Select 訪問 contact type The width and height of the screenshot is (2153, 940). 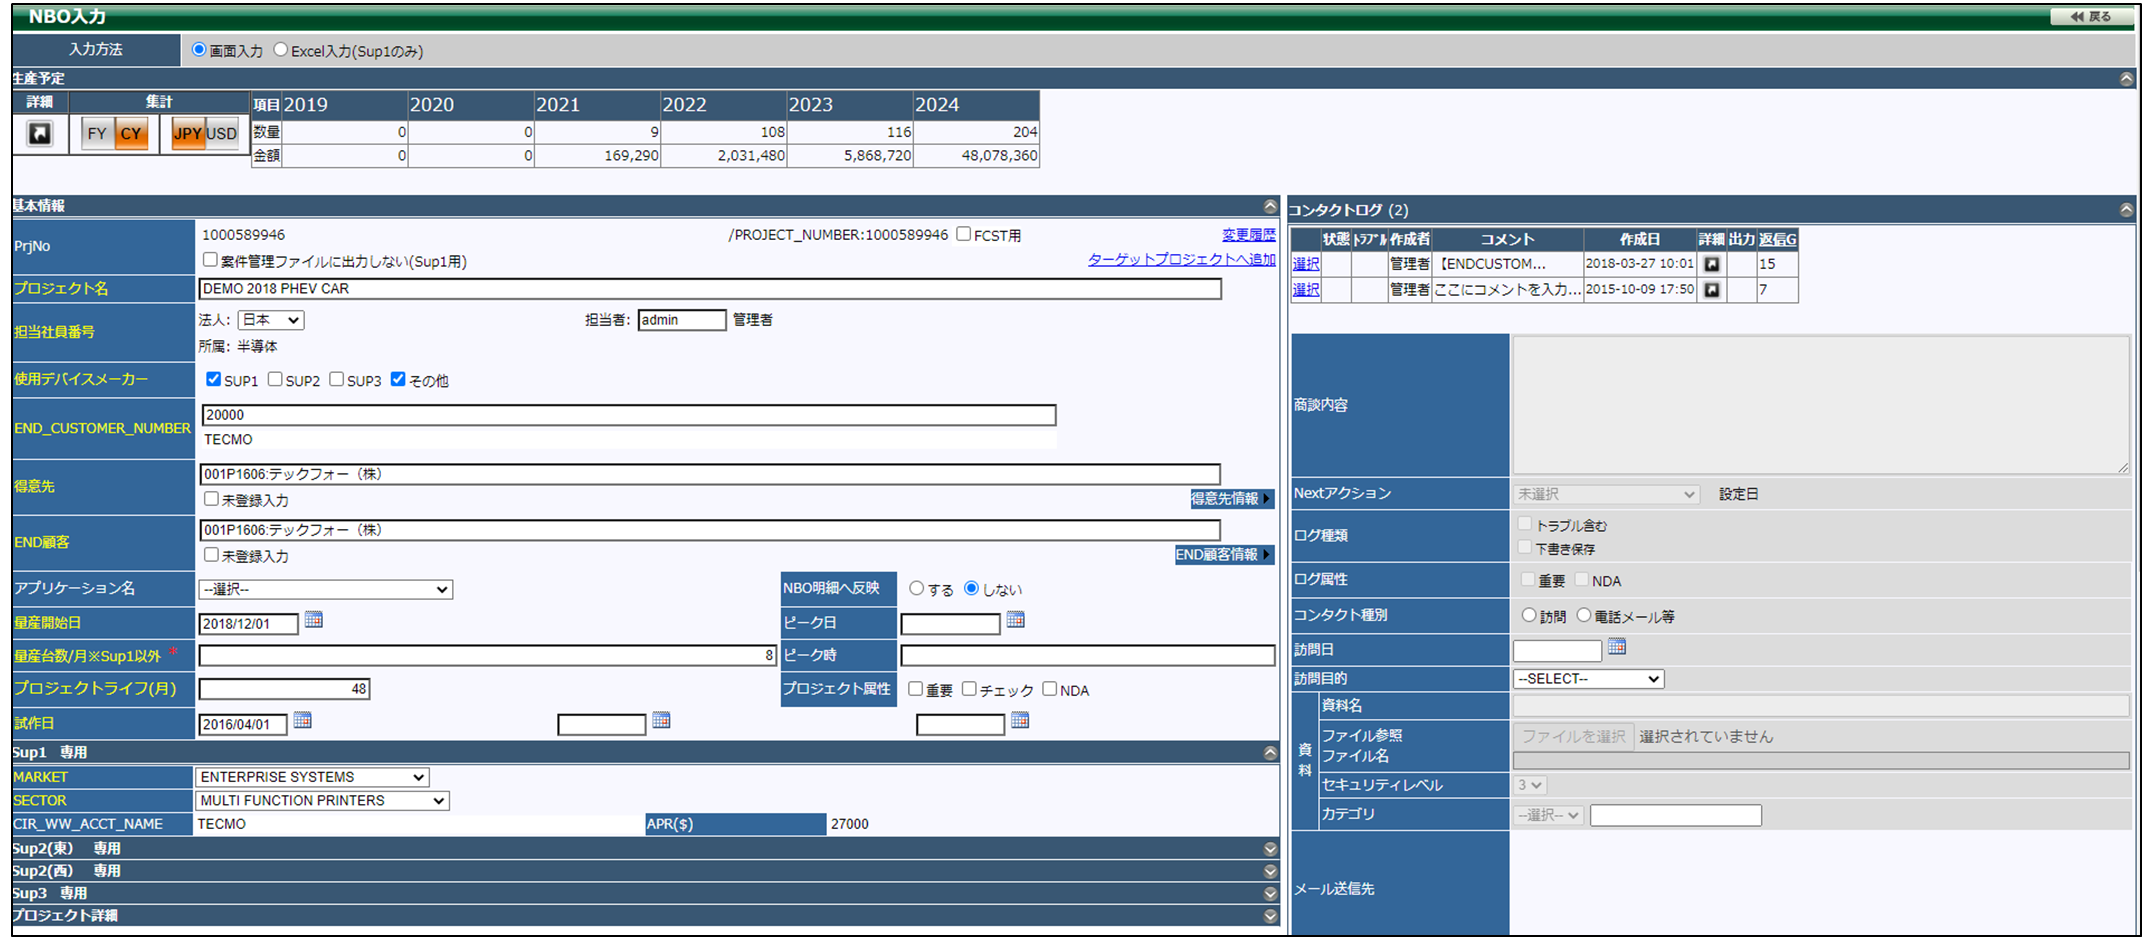click(1529, 615)
